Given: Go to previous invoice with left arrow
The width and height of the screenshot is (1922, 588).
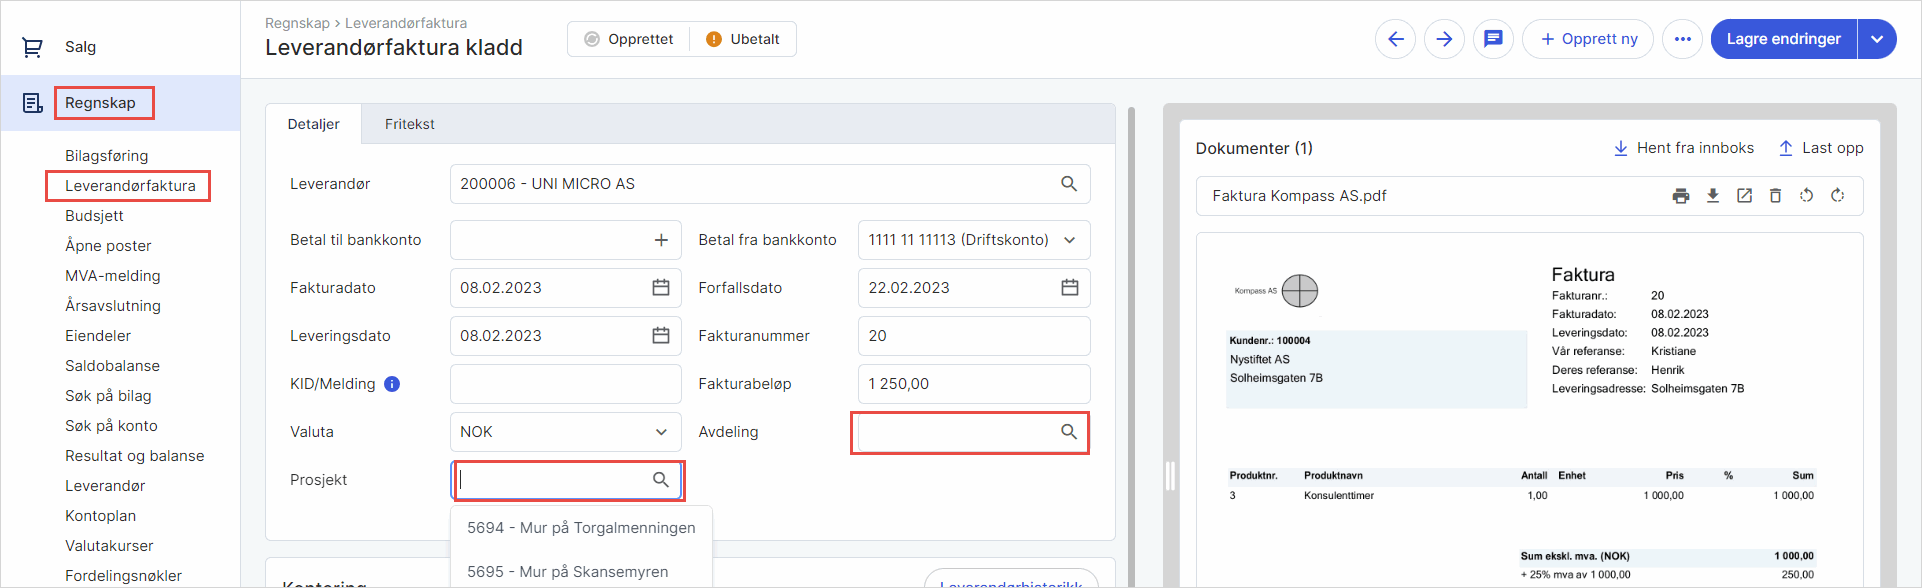Looking at the screenshot, I should click(1395, 39).
